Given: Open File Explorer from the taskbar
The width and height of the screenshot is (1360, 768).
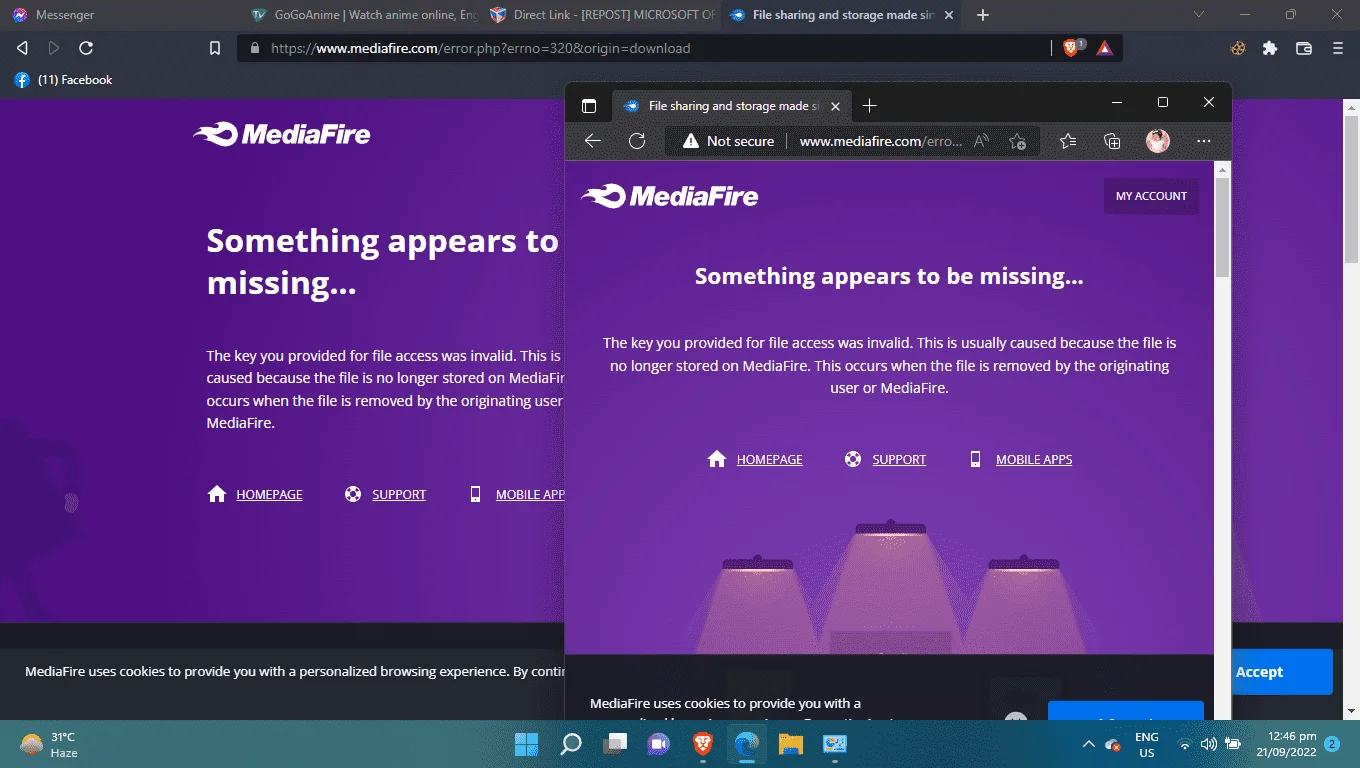Looking at the screenshot, I should click(x=791, y=744).
